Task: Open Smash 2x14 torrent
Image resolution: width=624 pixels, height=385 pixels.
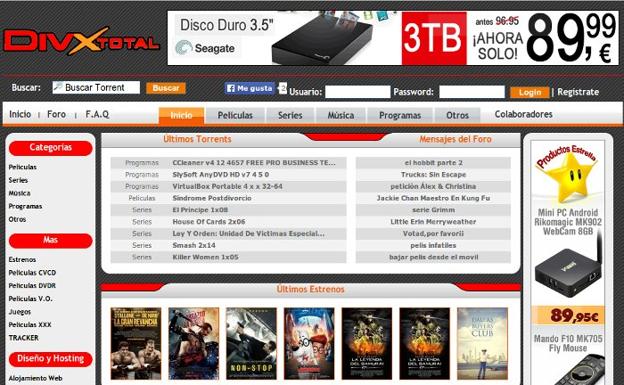Action: pyautogui.click(x=194, y=245)
